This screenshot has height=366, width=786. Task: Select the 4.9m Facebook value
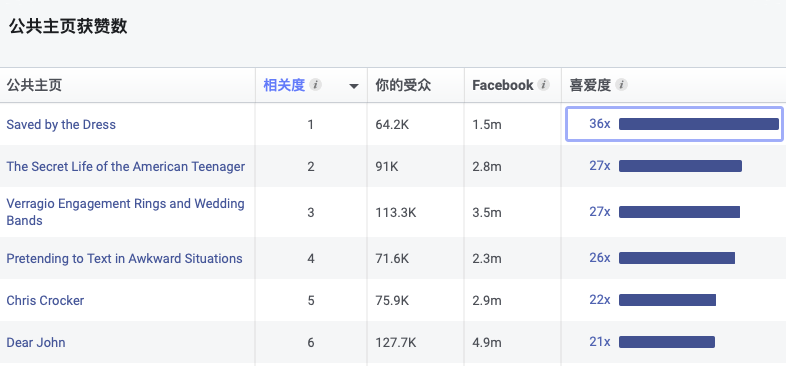click(487, 343)
